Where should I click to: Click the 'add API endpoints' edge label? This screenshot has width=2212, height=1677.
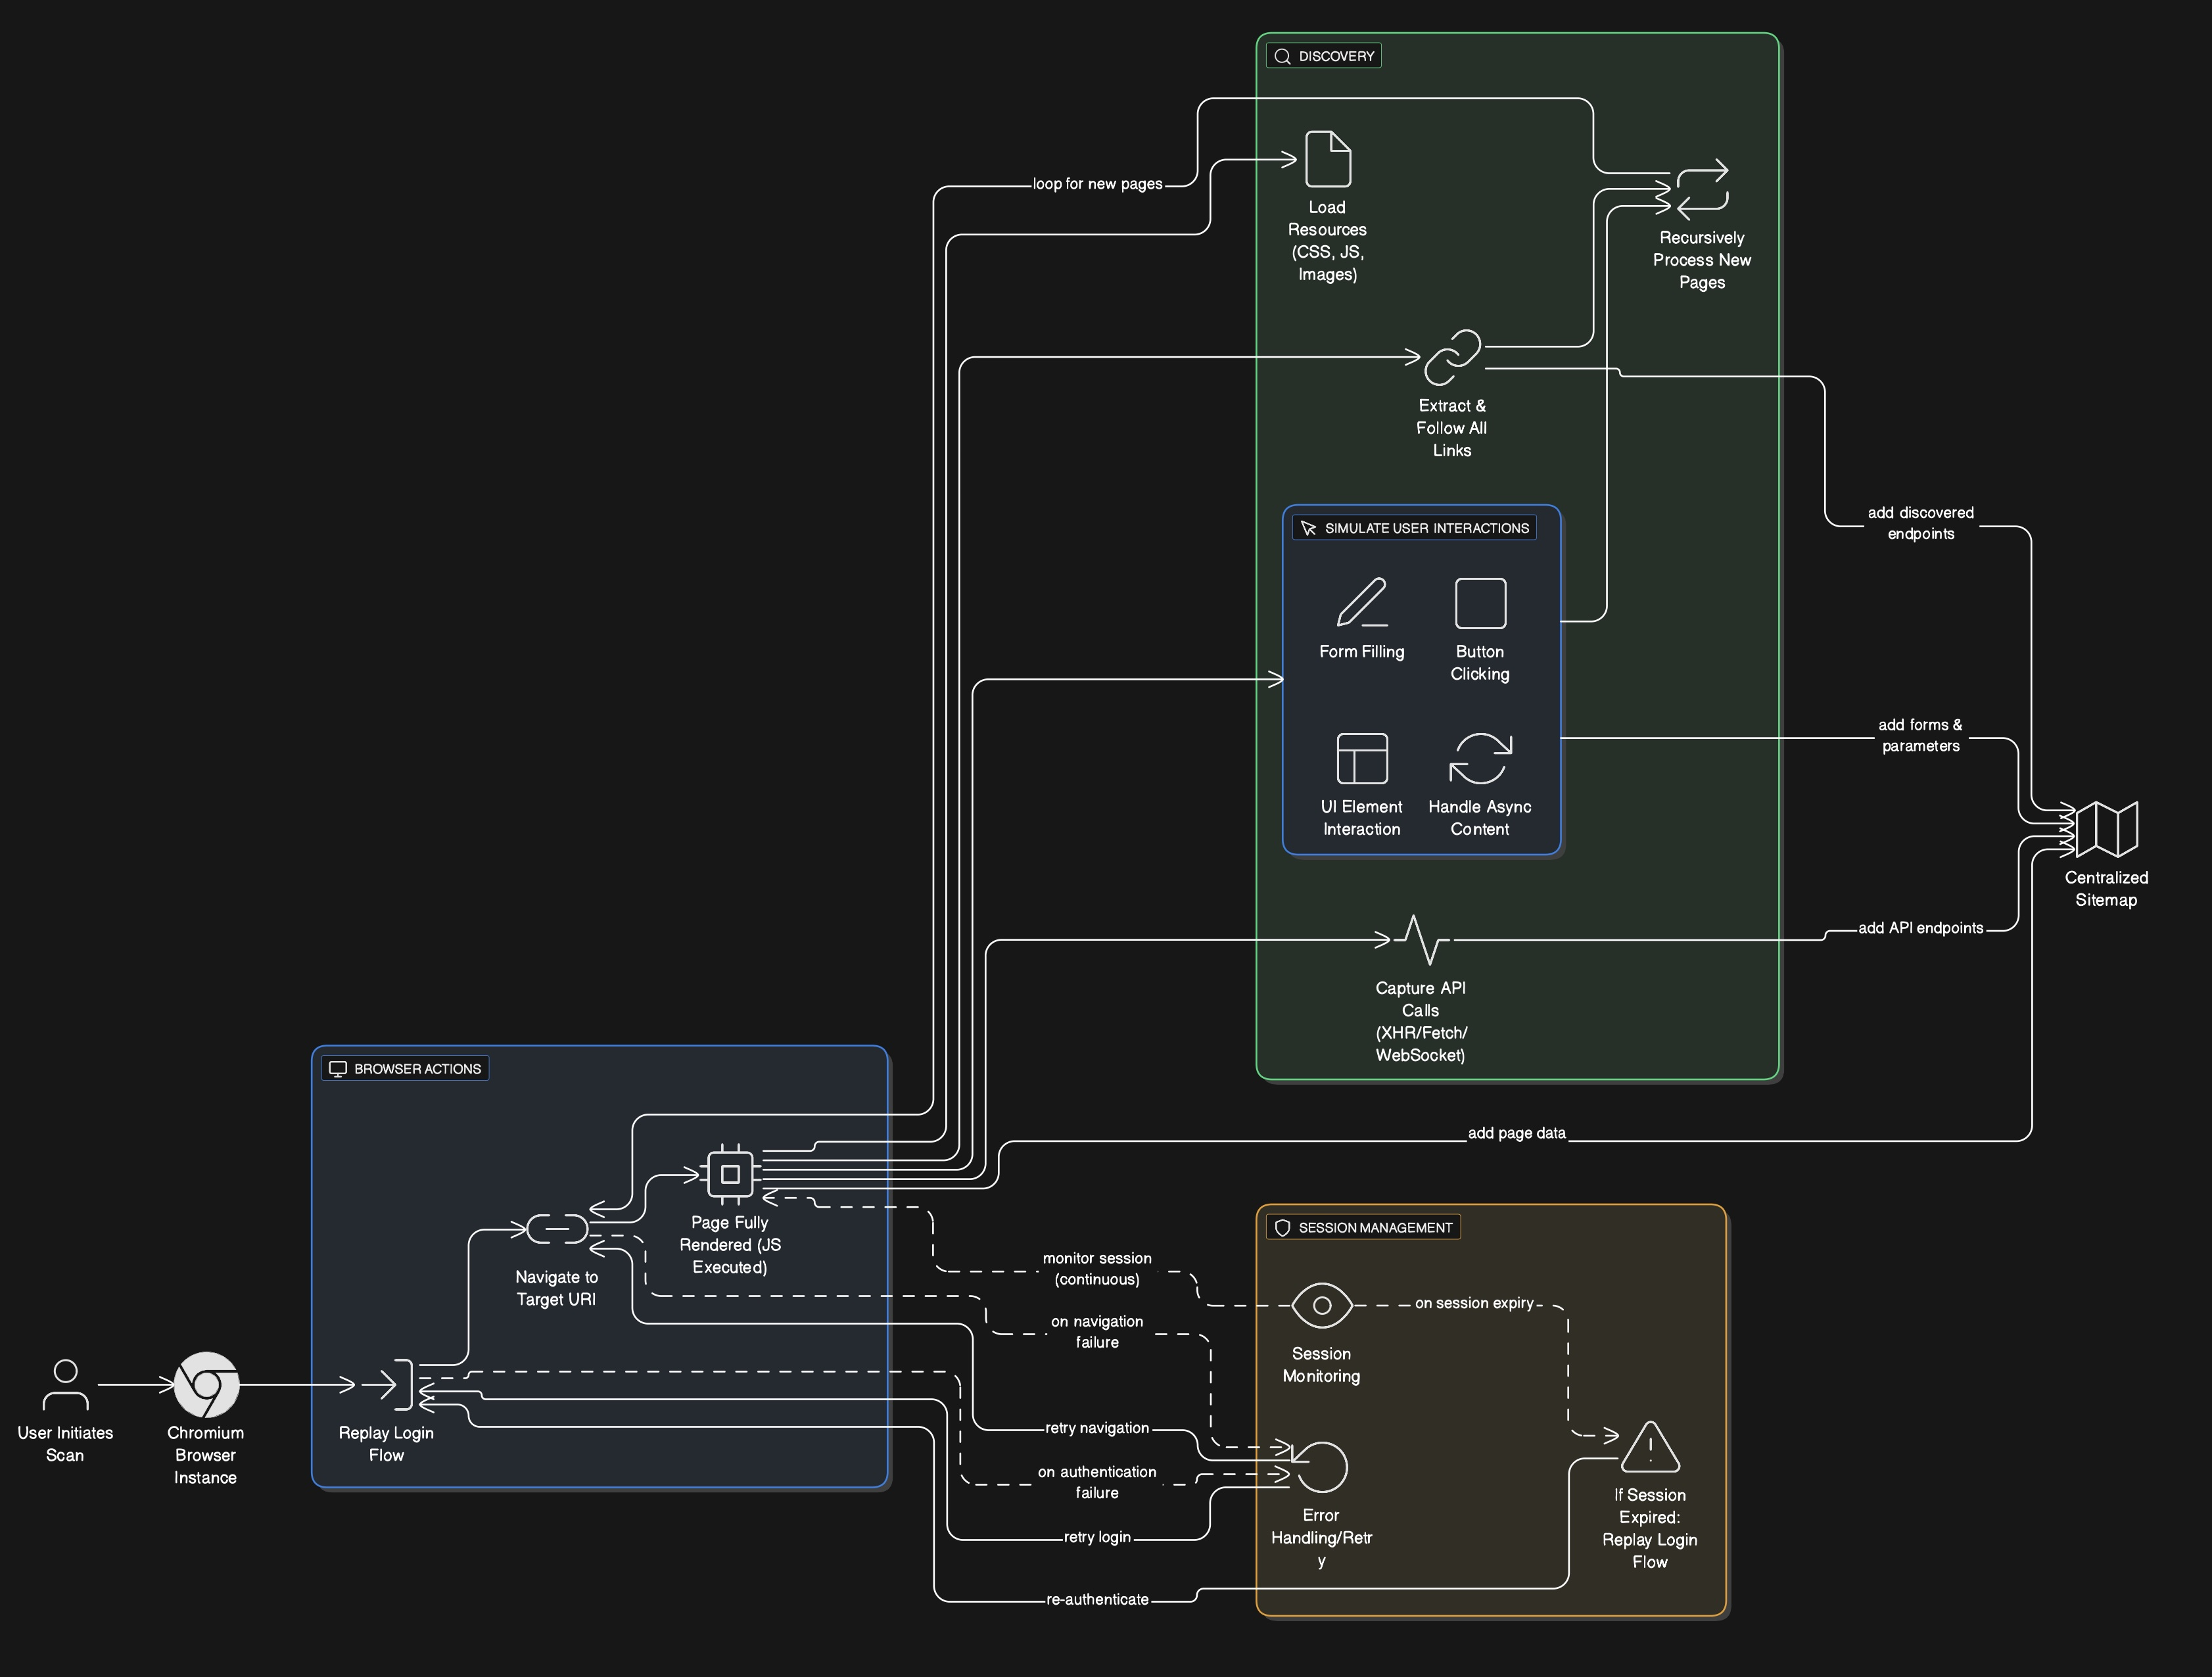coord(1920,928)
